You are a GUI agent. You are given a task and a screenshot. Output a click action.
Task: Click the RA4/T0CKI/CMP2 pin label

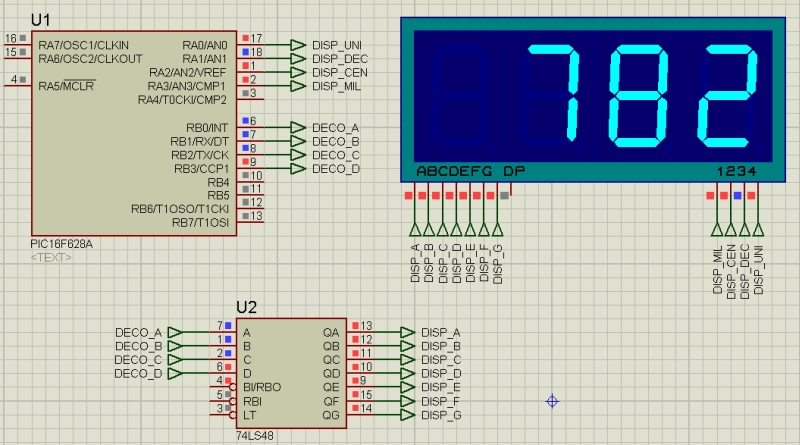182,100
